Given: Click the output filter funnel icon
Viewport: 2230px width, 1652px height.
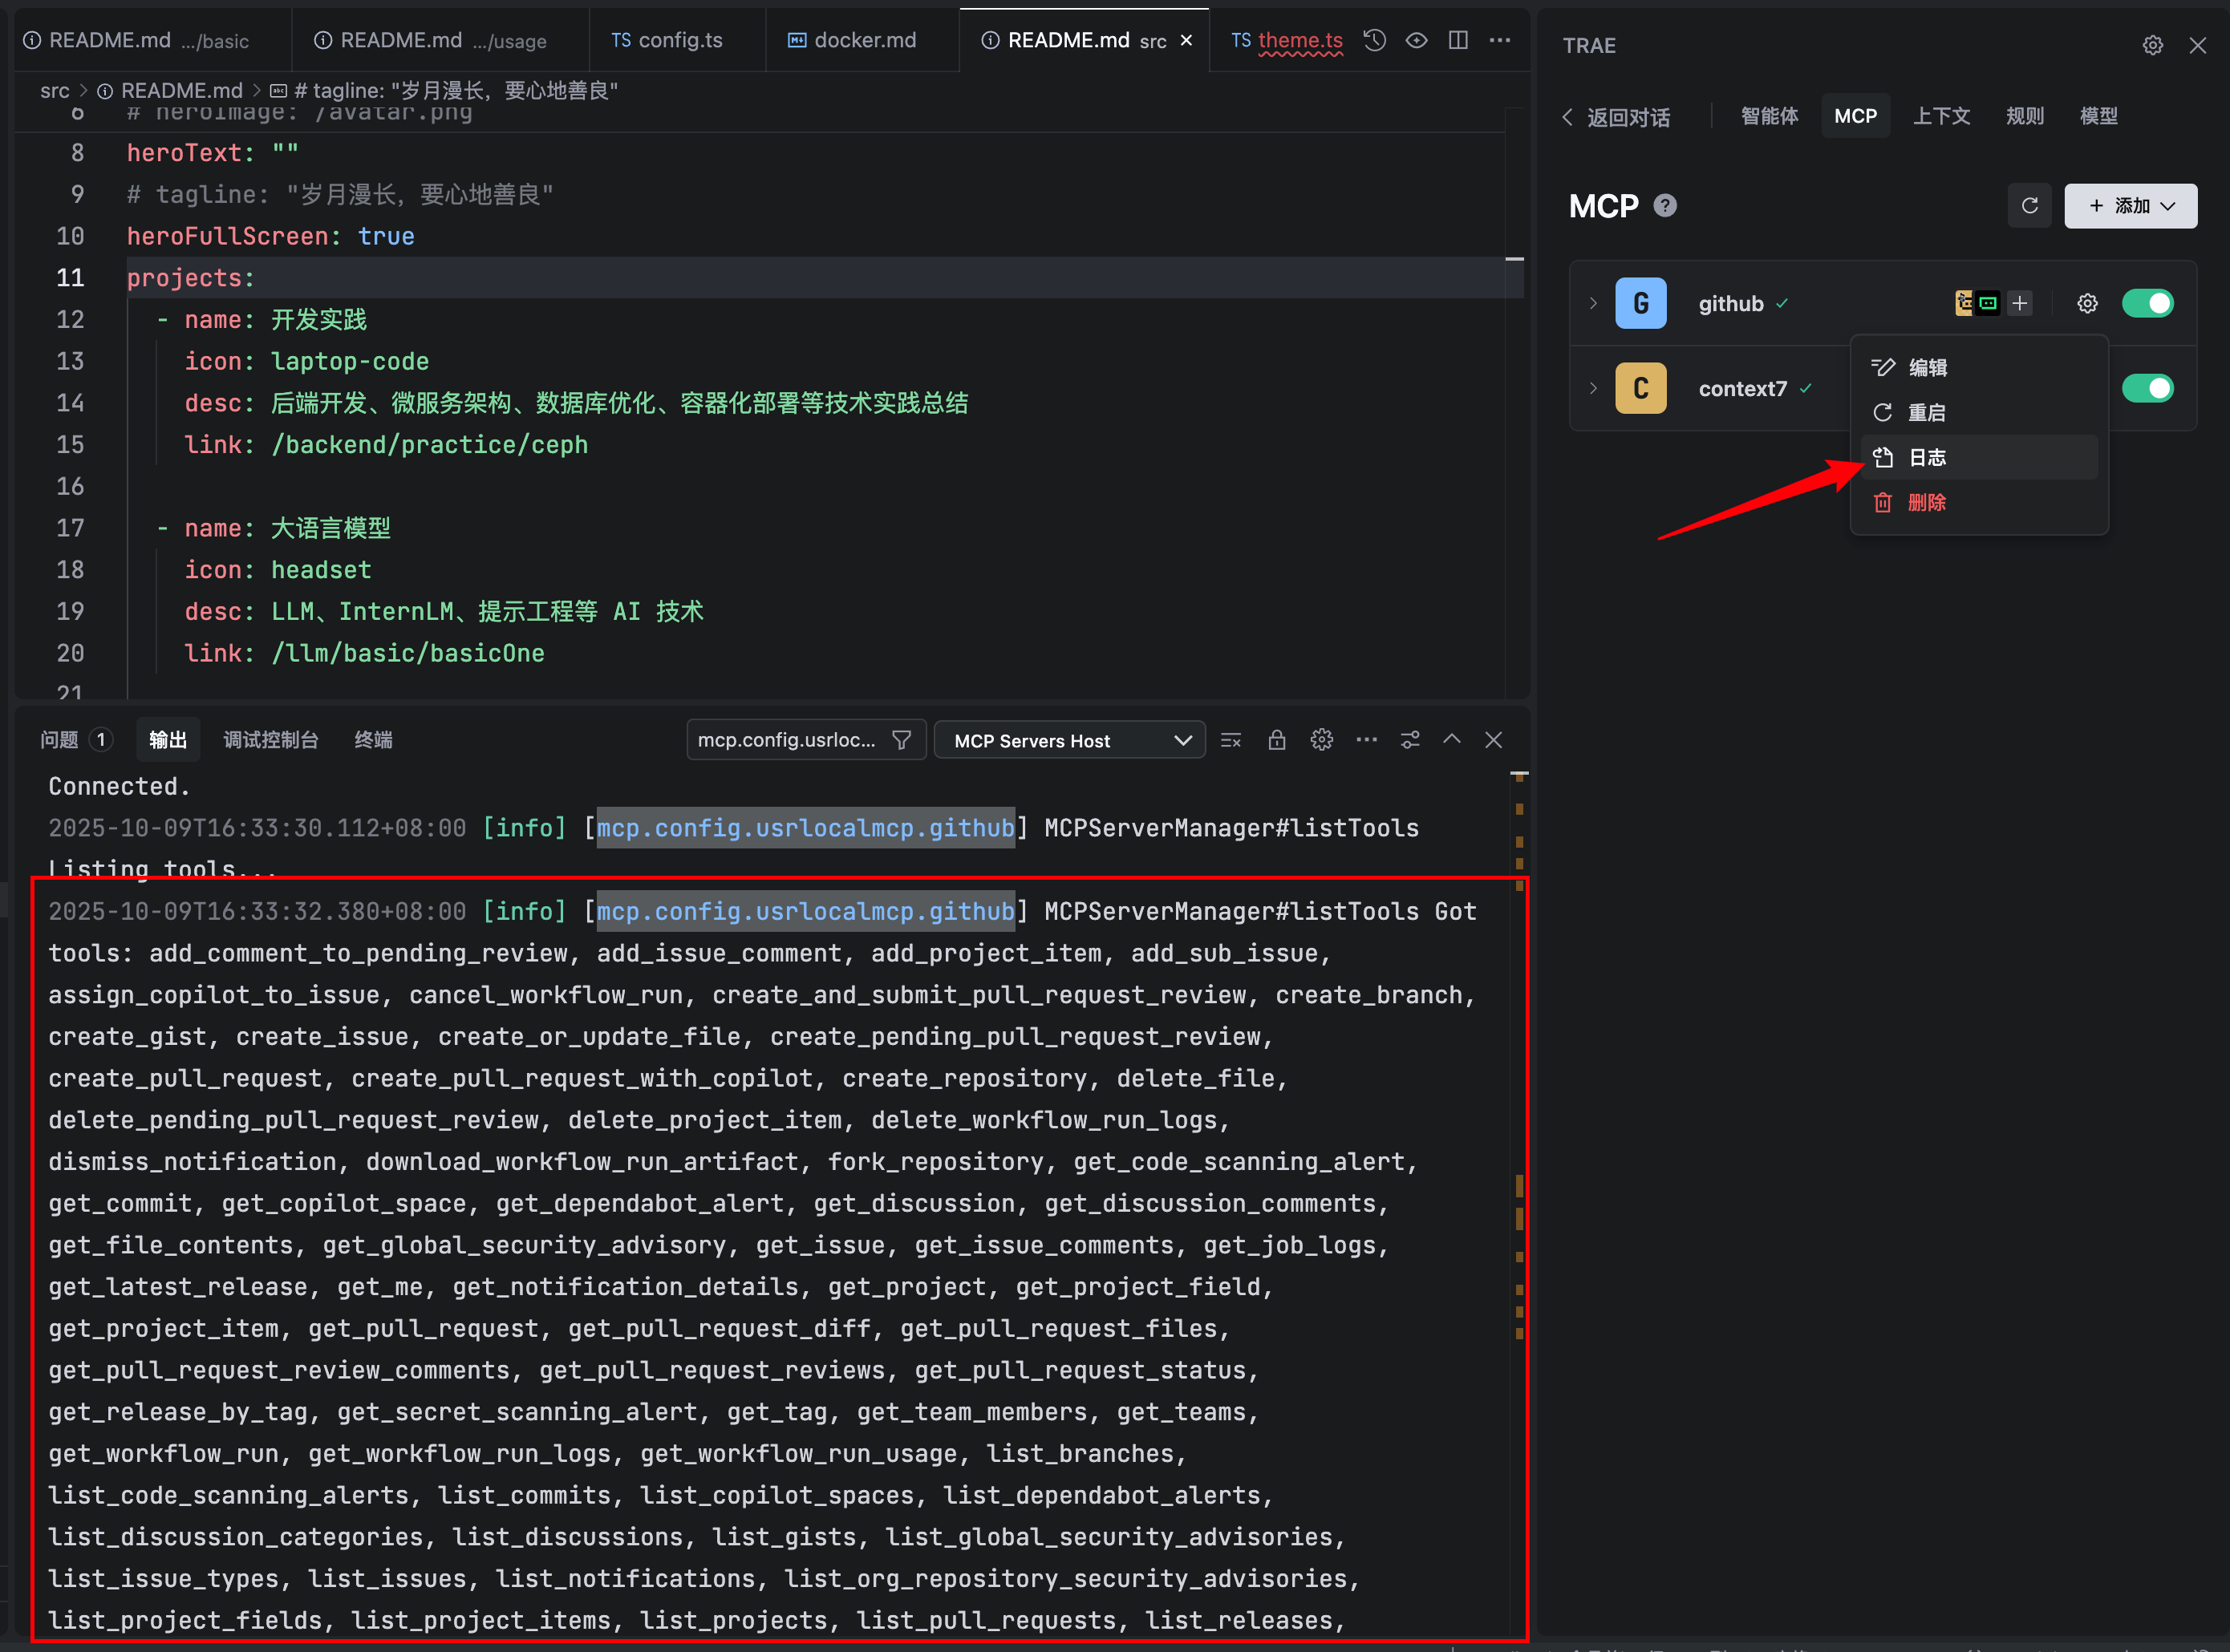Looking at the screenshot, I should (x=901, y=740).
